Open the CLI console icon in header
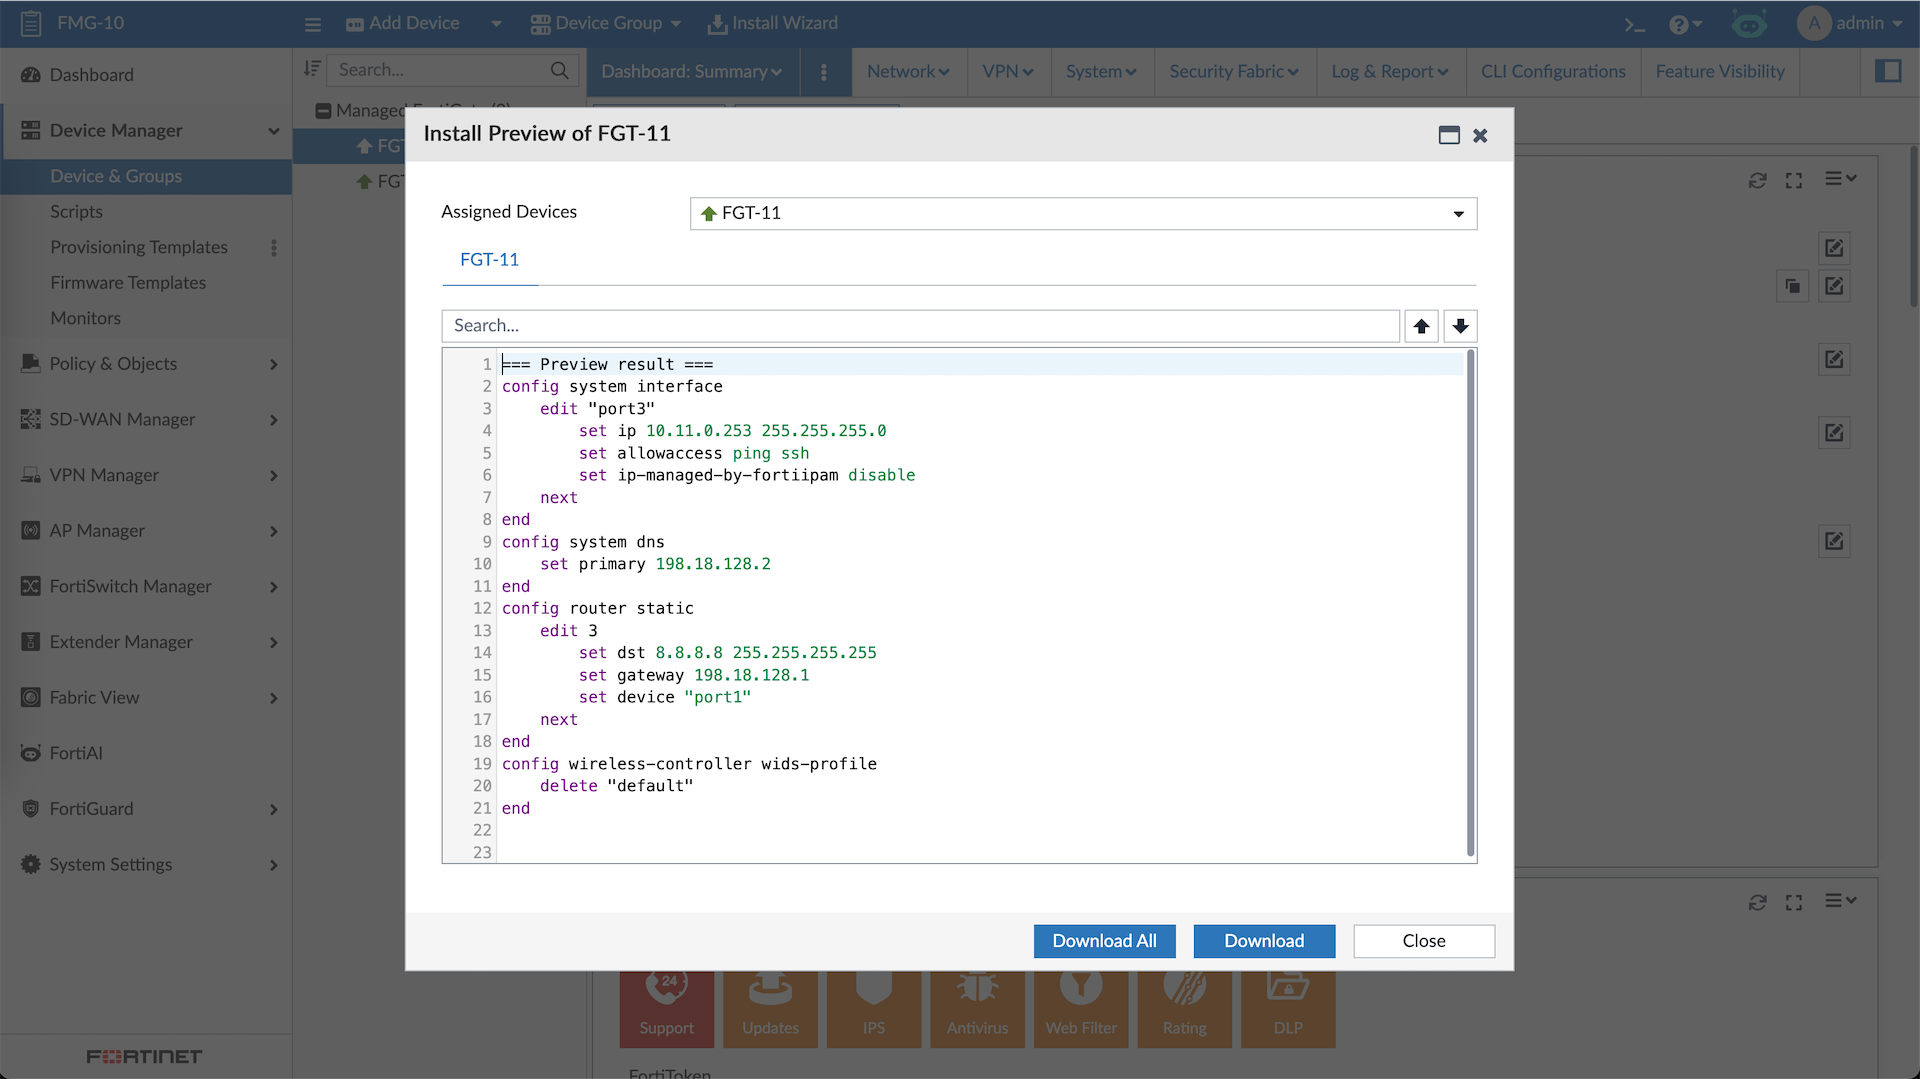The height and width of the screenshot is (1079, 1920). 1634,24
